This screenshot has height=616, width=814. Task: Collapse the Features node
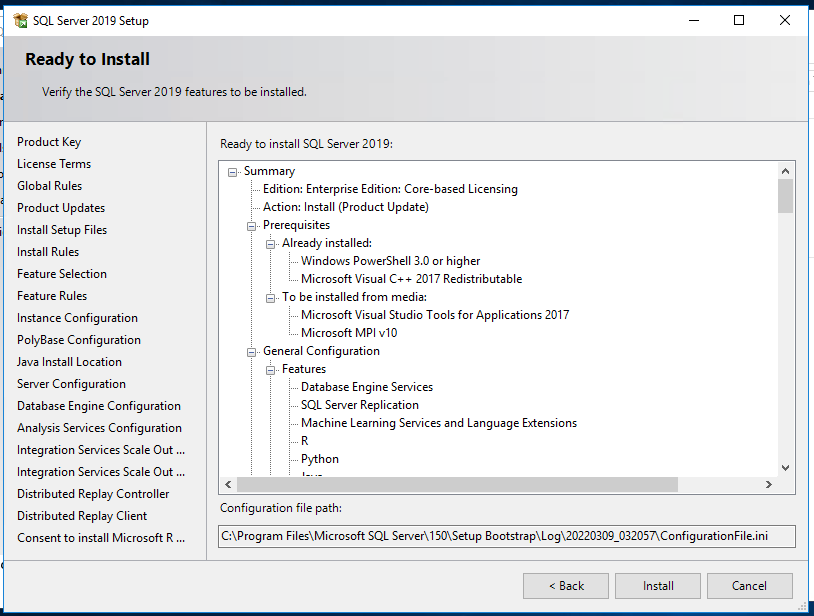tap(270, 370)
